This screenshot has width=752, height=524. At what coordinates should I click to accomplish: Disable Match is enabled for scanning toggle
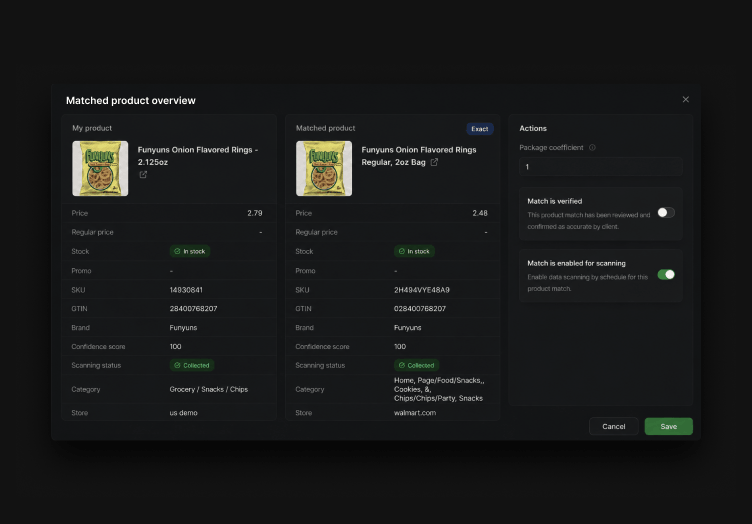[x=666, y=274]
